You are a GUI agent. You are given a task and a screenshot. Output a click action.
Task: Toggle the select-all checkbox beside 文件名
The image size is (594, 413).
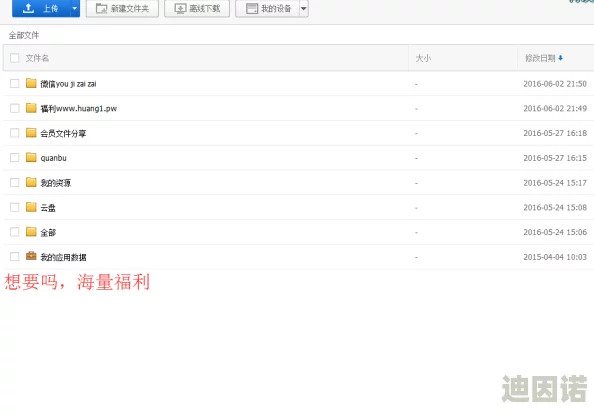point(14,58)
